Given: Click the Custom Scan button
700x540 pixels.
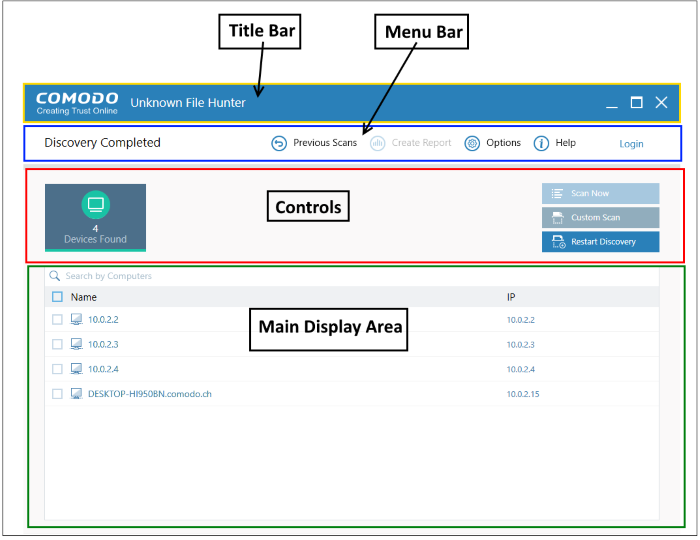Looking at the screenshot, I should tap(600, 217).
